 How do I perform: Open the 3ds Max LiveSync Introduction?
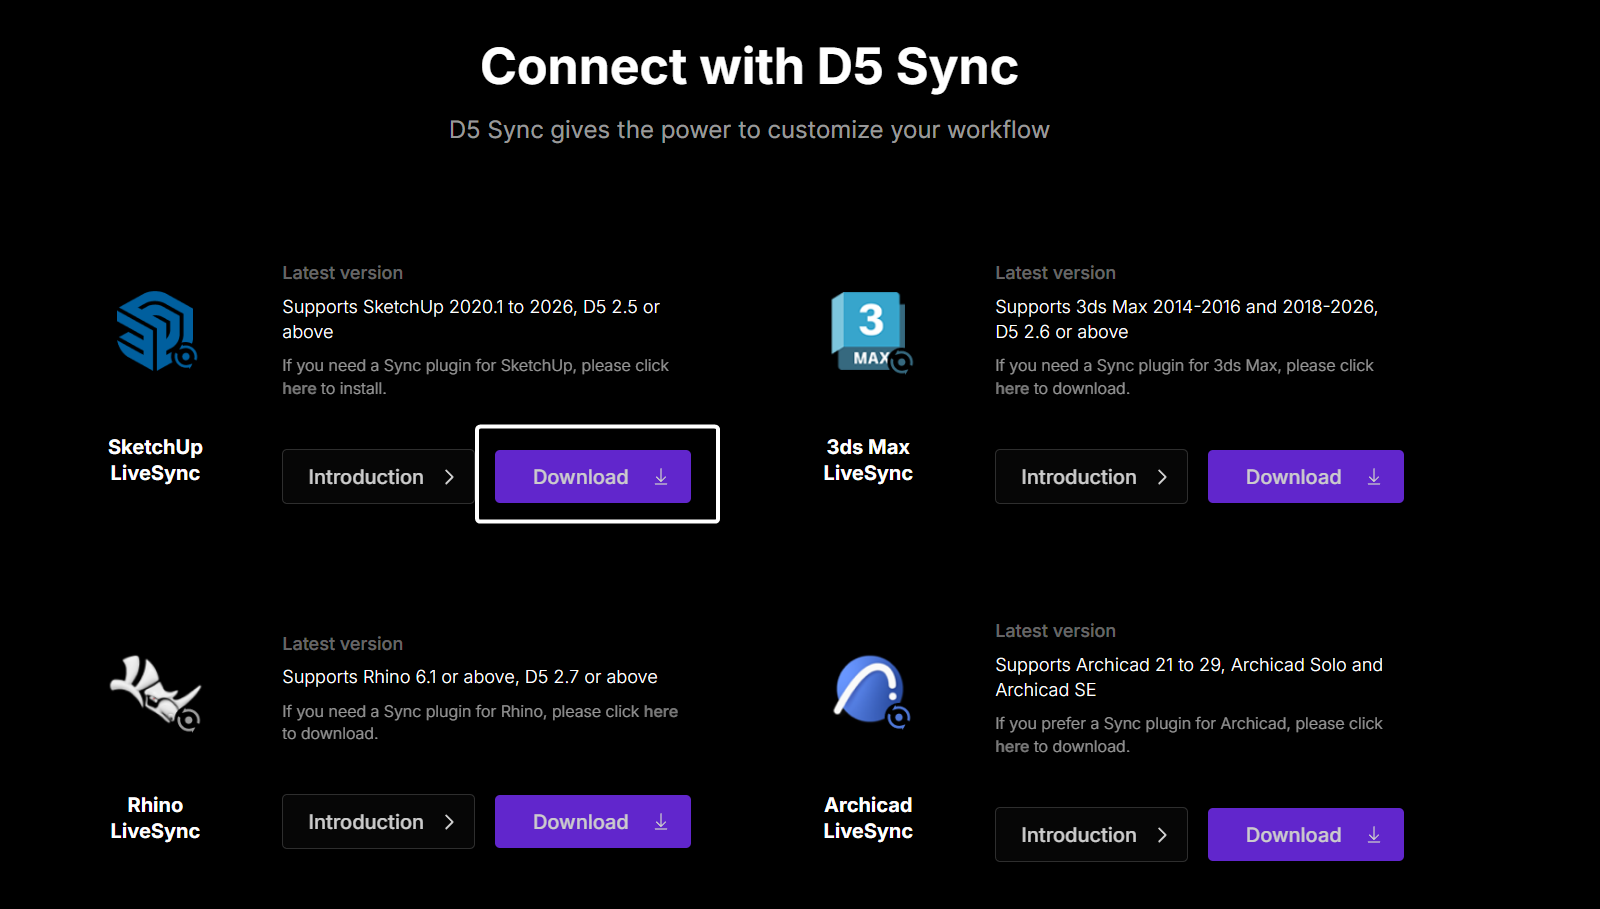1091,477
